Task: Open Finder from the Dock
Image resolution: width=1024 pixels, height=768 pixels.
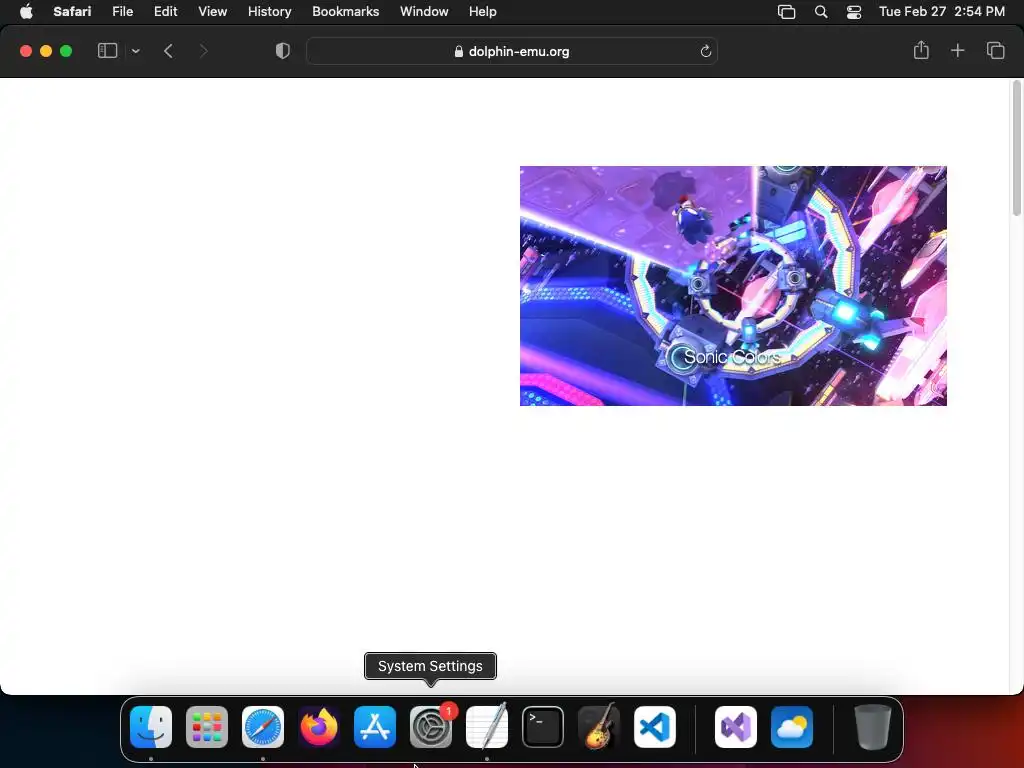Action: 151,727
